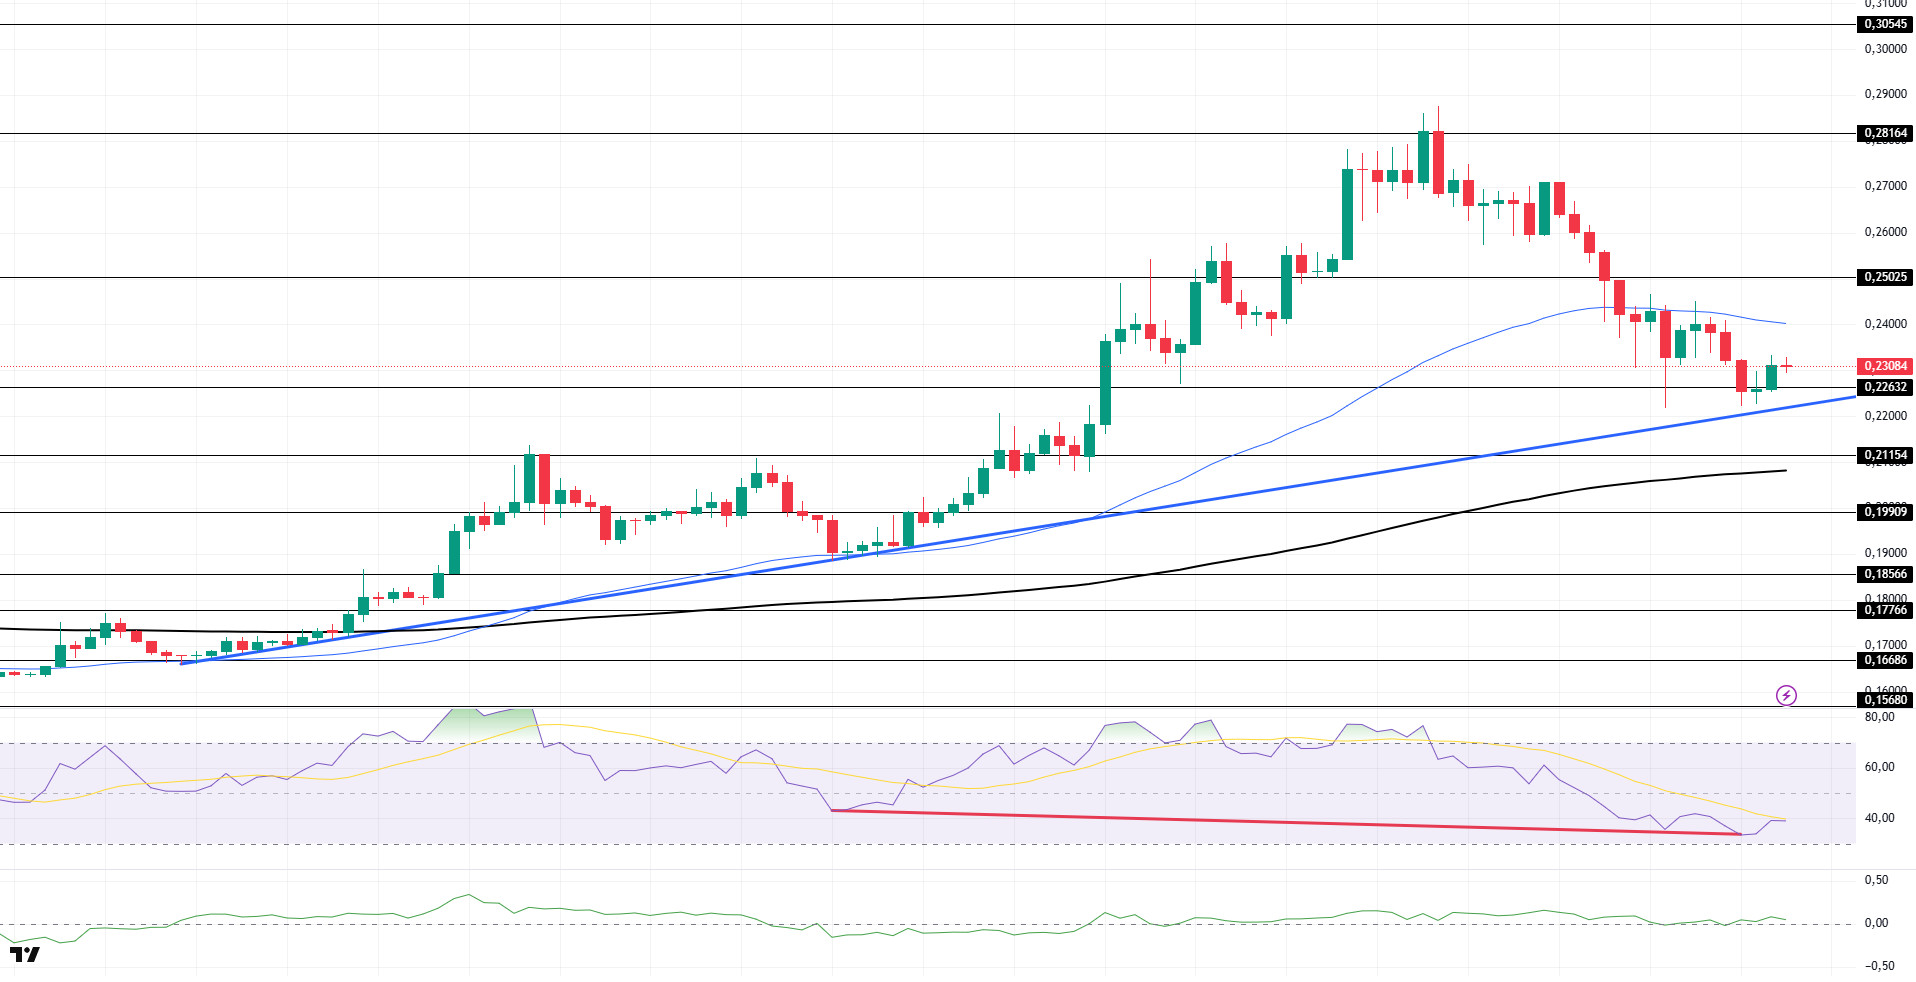Screen dimensions: 1916x982
Task: Select the 0,15680 price level label
Action: [1885, 700]
